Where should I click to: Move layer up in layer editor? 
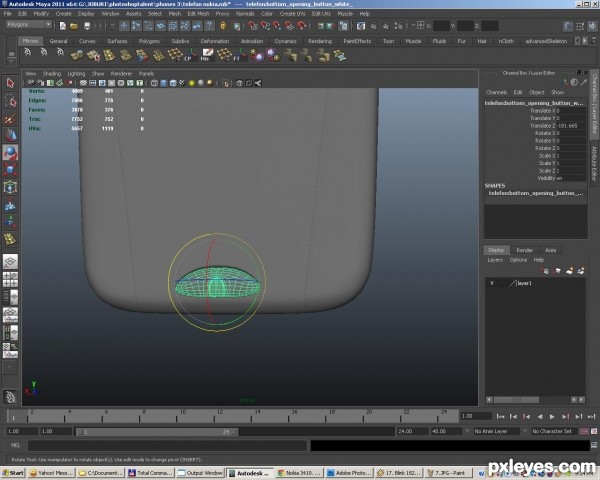click(x=546, y=271)
